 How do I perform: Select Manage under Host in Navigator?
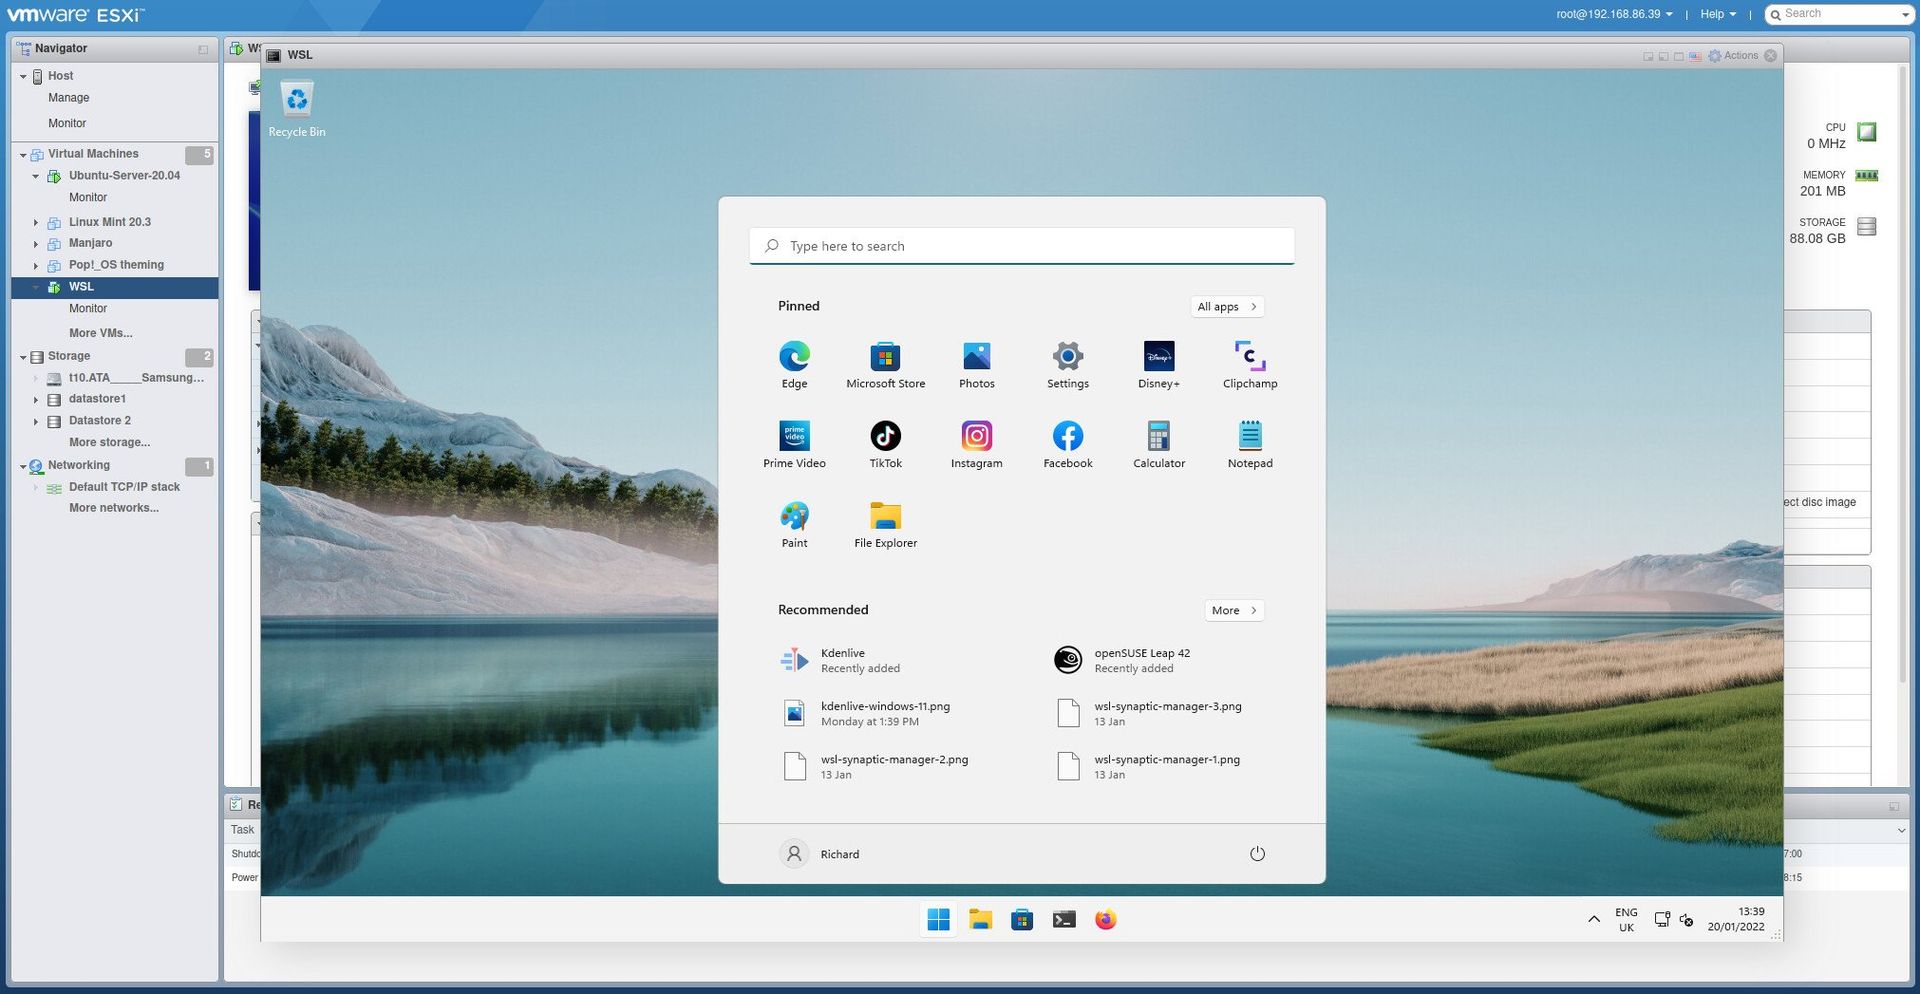pyautogui.click(x=68, y=97)
